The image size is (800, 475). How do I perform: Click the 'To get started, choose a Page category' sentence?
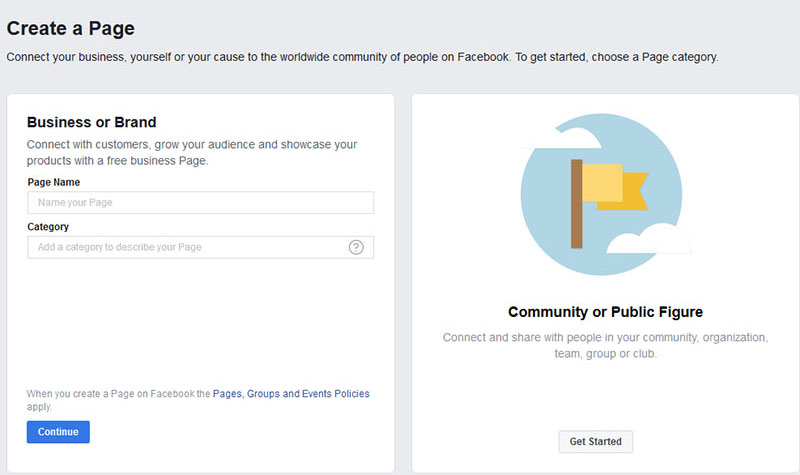616,57
